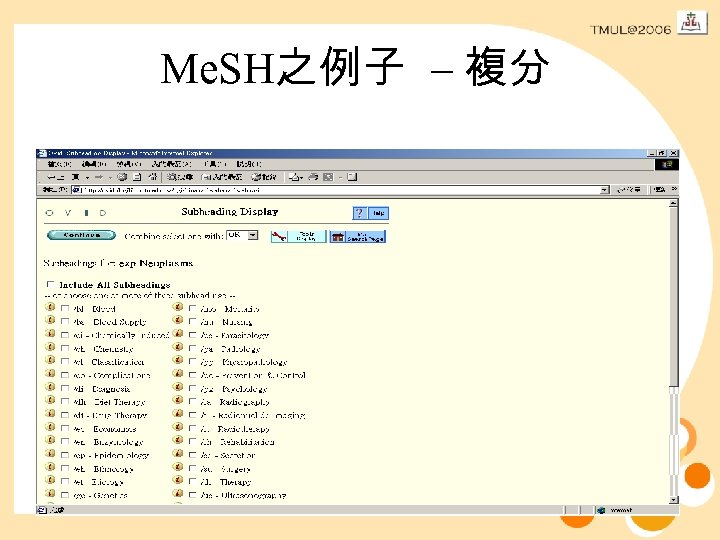Click the page scrollbar down arrow
This screenshot has width=720, height=540.
pos(674,500)
